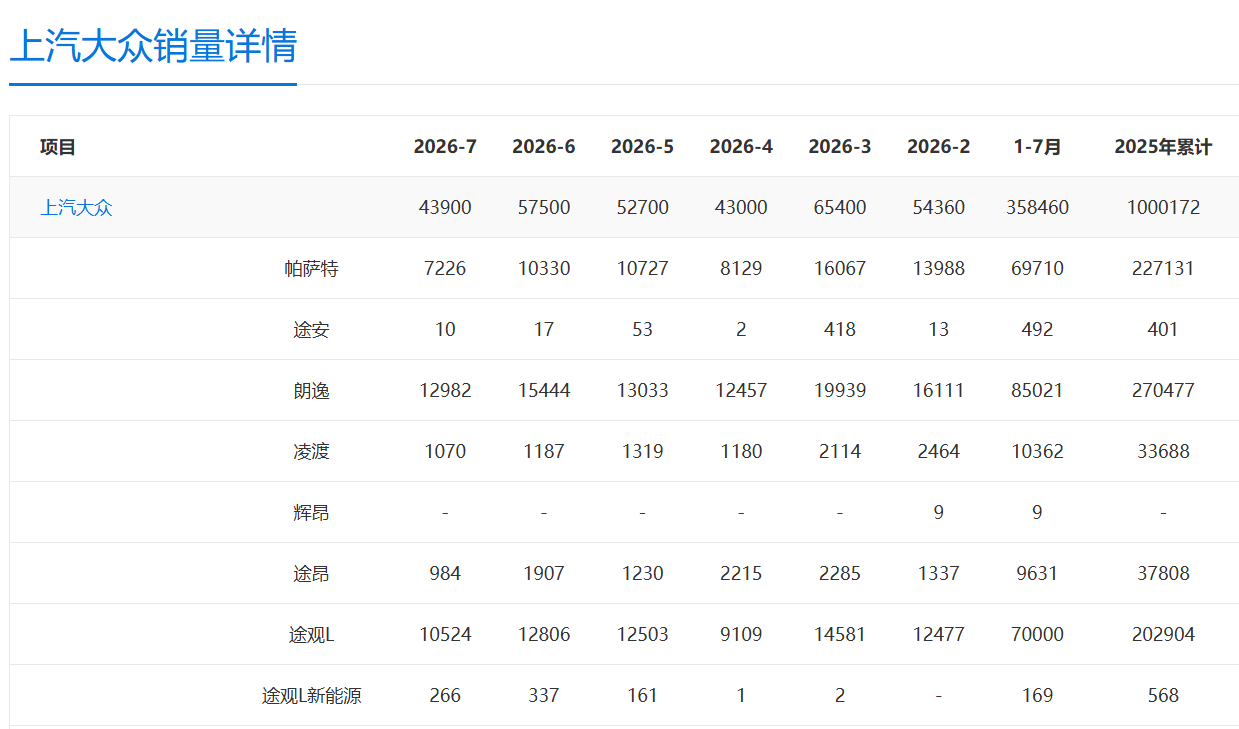Click 途安 value 418
Viewport: 1239px width, 729px height.
840,330
